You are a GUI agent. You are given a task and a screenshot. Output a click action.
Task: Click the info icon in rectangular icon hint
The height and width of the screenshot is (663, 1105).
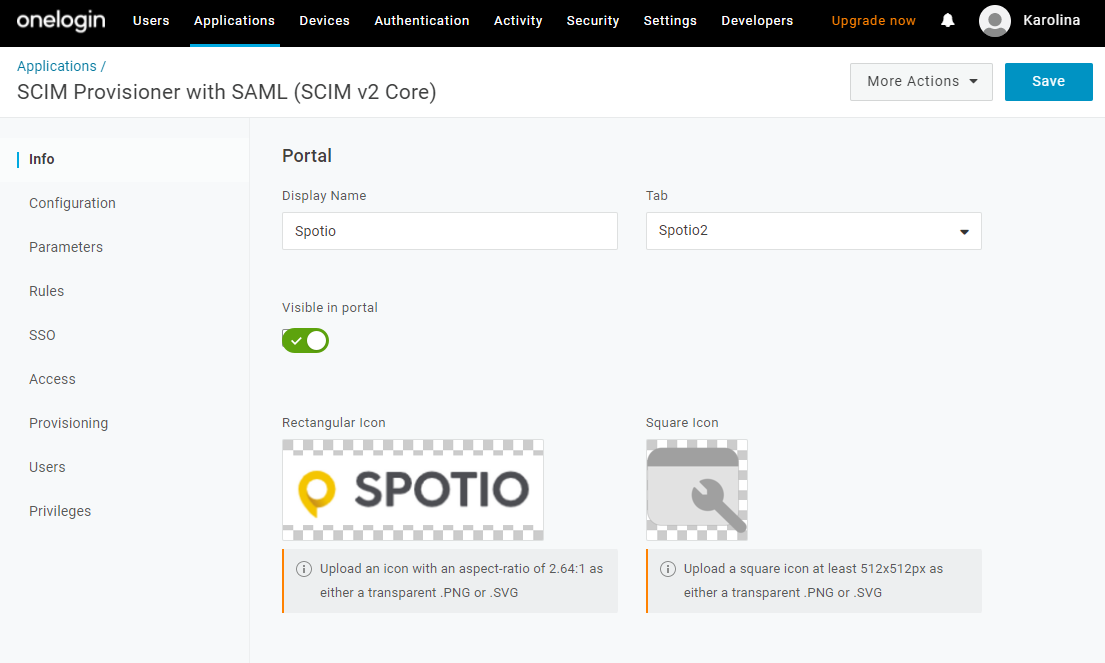[304, 569]
